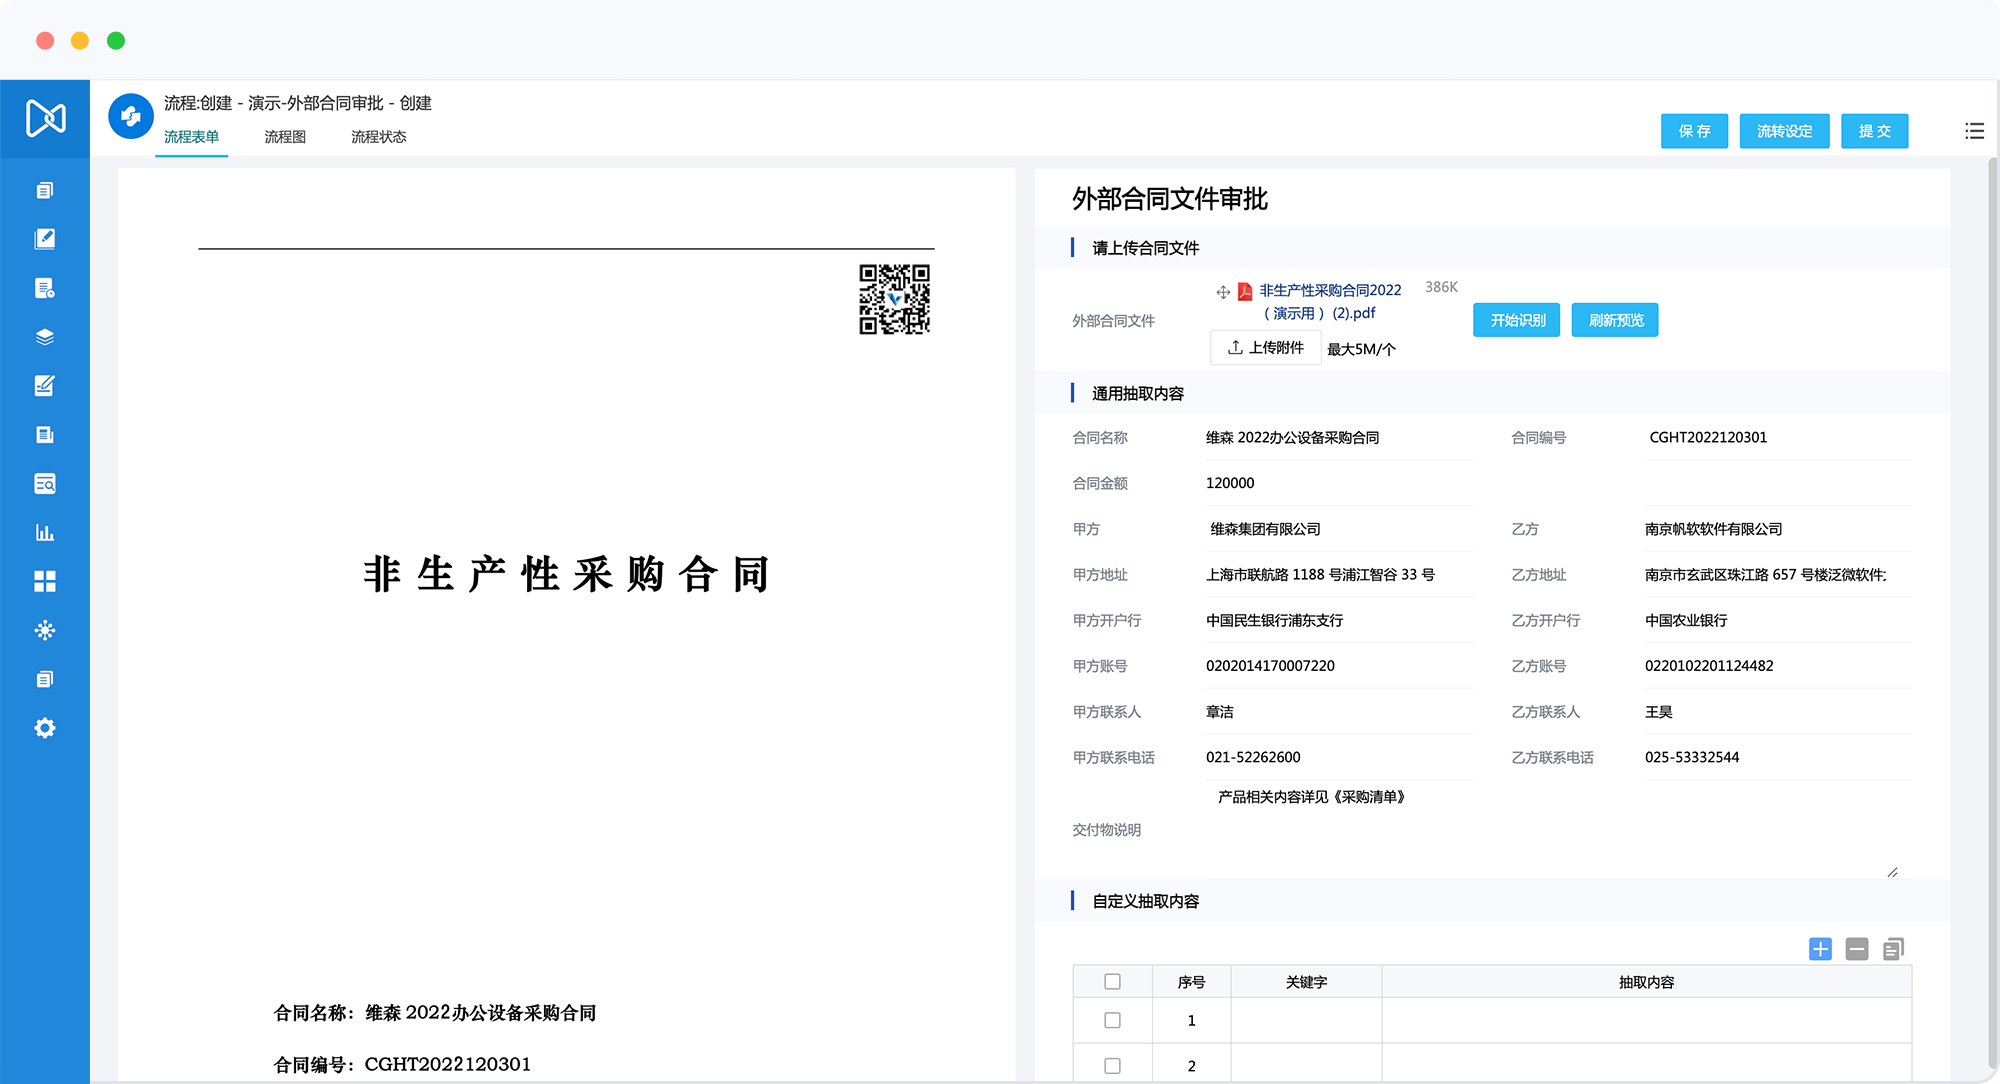The height and width of the screenshot is (1084, 2000).
Task: Click the 开始识别 button
Action: [1516, 320]
